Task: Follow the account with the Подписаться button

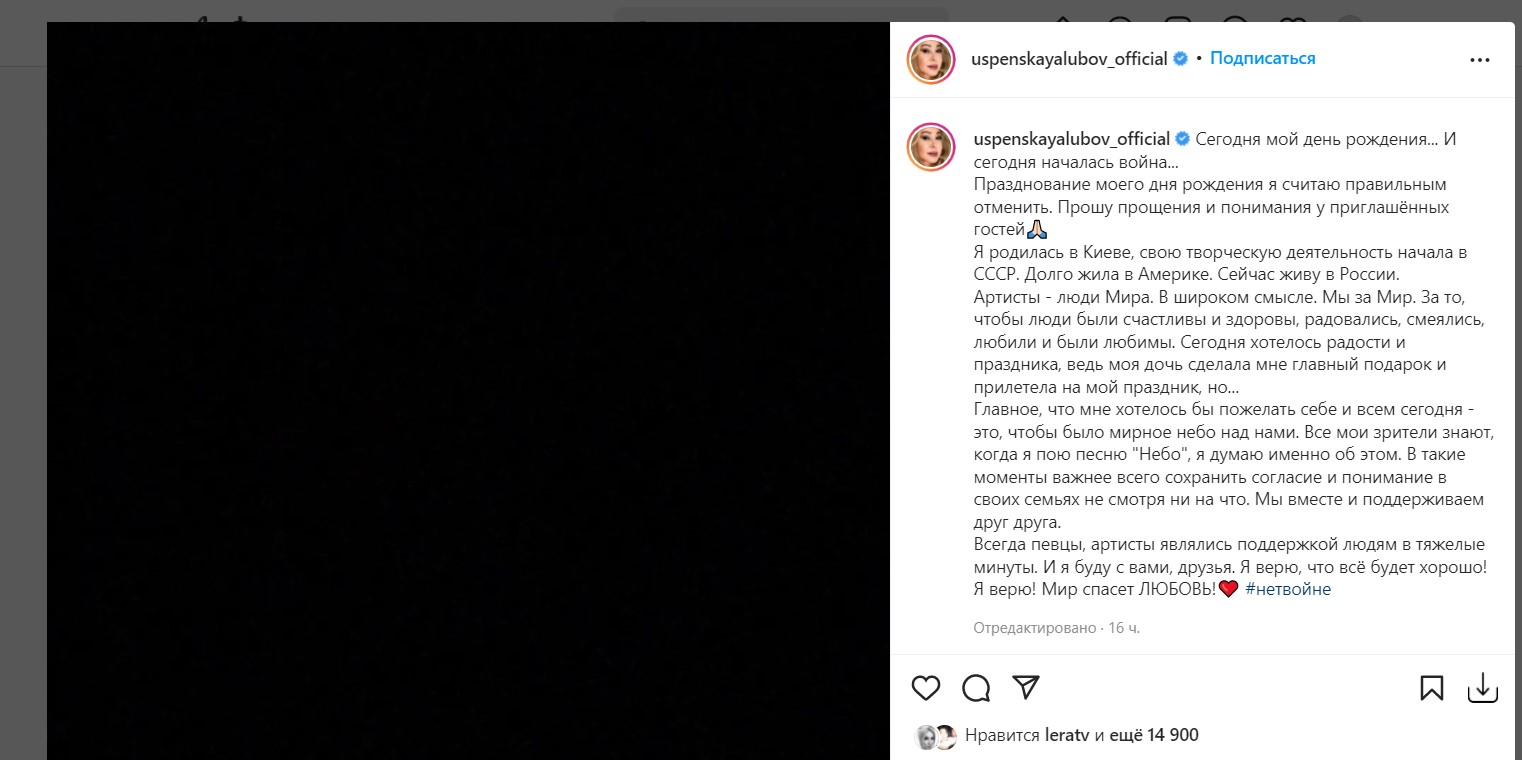Action: click(x=1263, y=59)
